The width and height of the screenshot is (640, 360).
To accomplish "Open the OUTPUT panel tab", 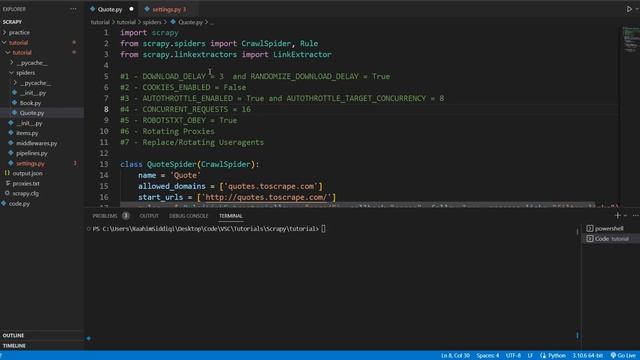I will pos(149,216).
